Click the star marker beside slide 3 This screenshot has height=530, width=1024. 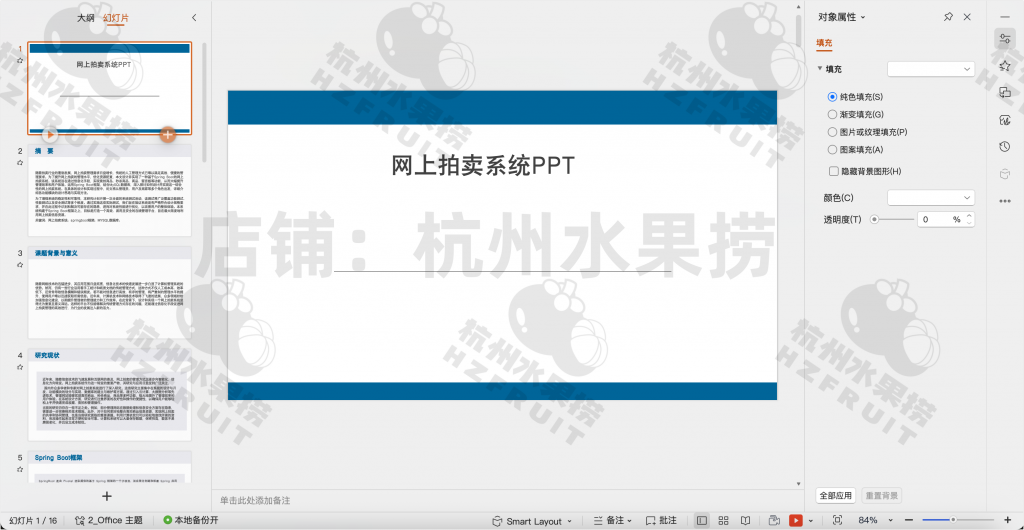click(x=20, y=264)
